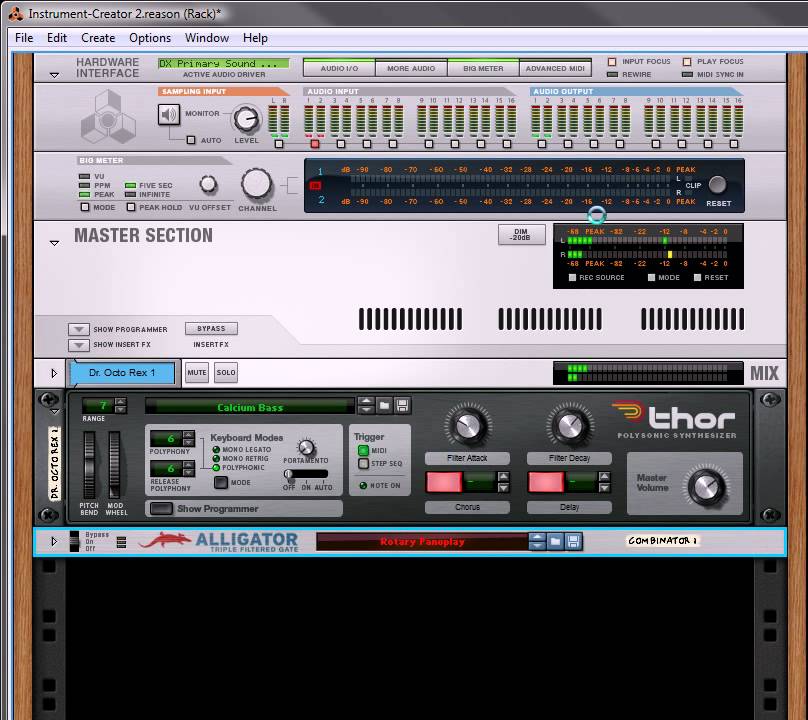Click the BYPASS insert FX button

pyautogui.click(x=211, y=328)
